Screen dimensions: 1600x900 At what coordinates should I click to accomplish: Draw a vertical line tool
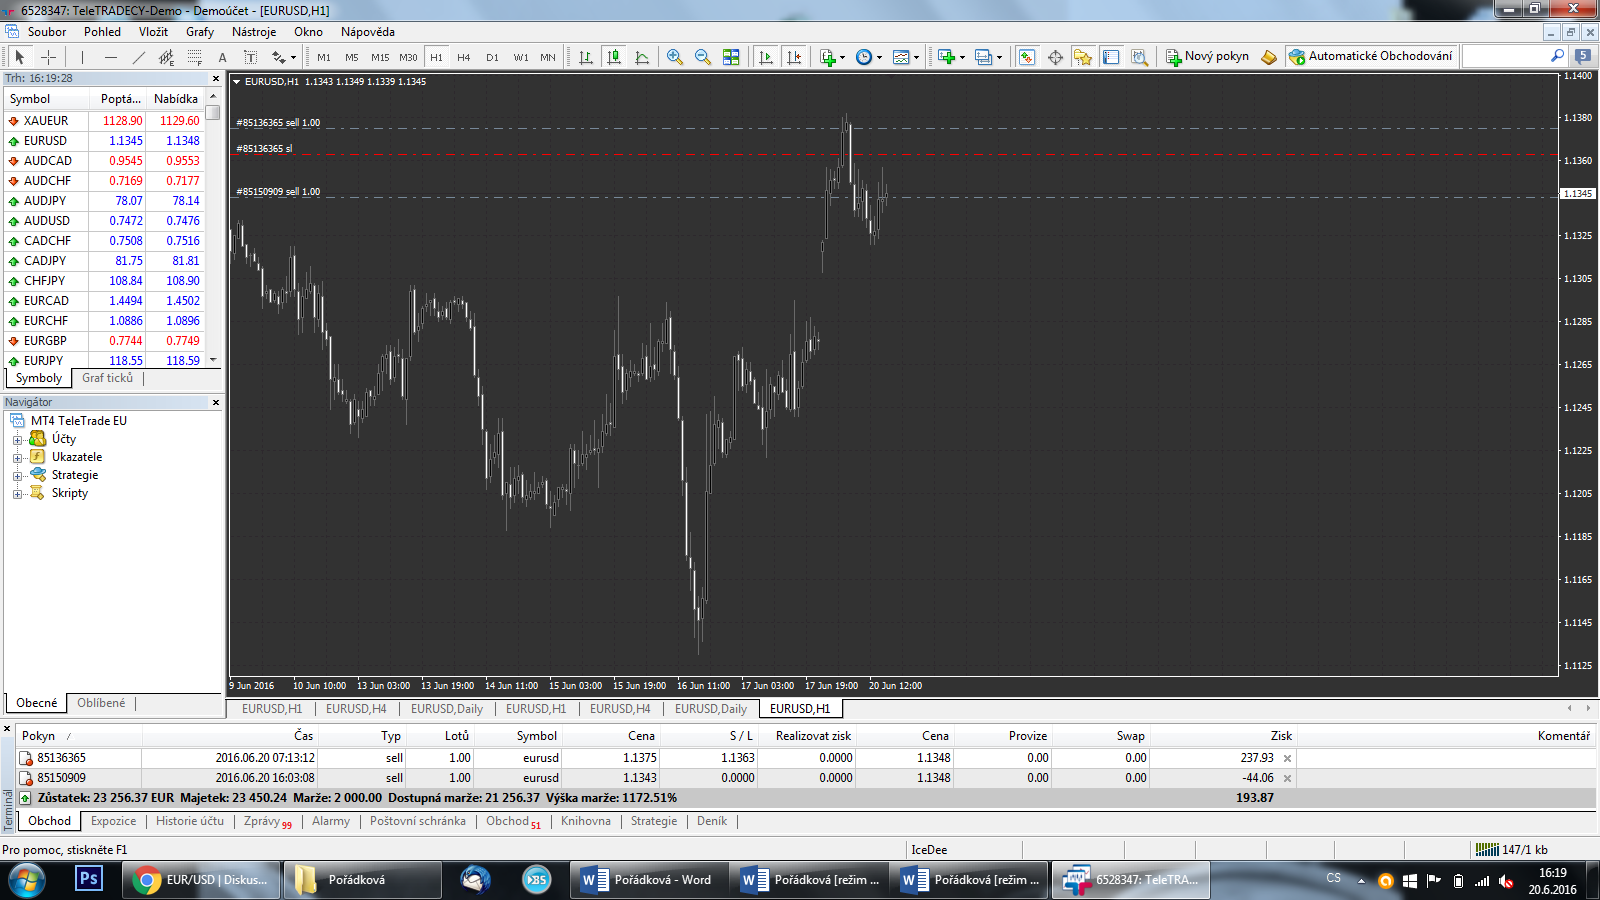82,57
